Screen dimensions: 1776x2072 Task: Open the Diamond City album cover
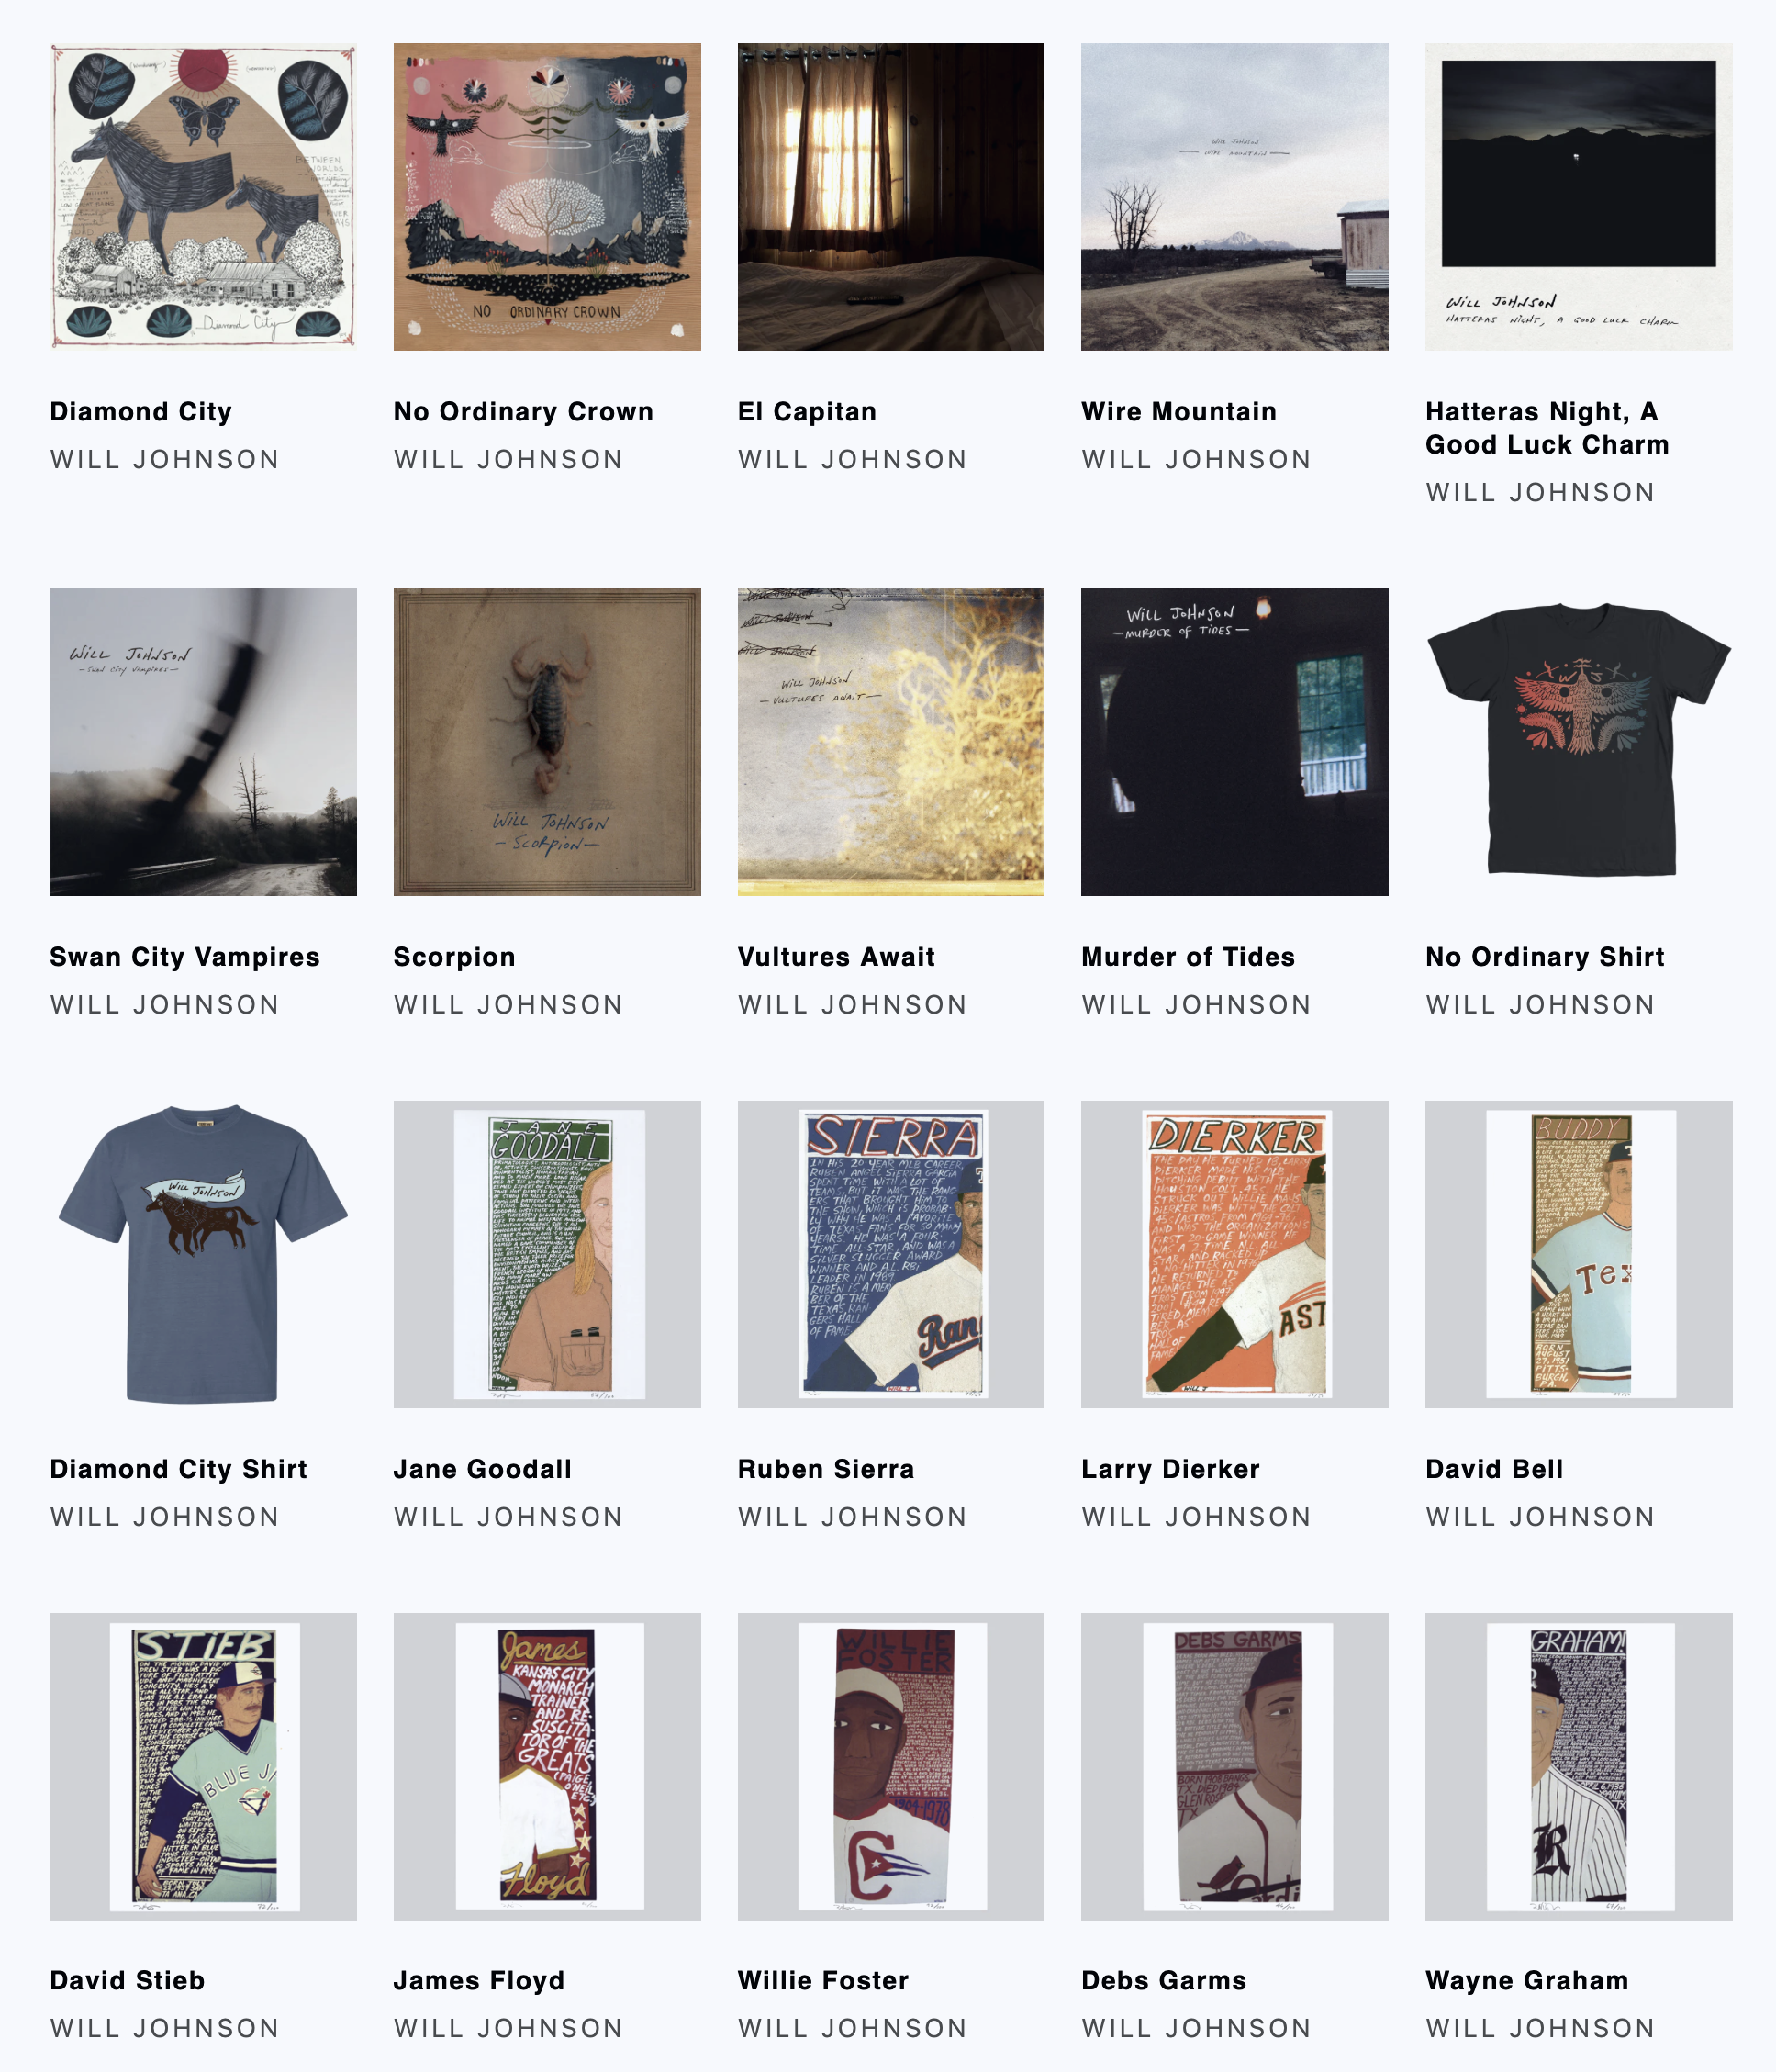click(x=203, y=196)
